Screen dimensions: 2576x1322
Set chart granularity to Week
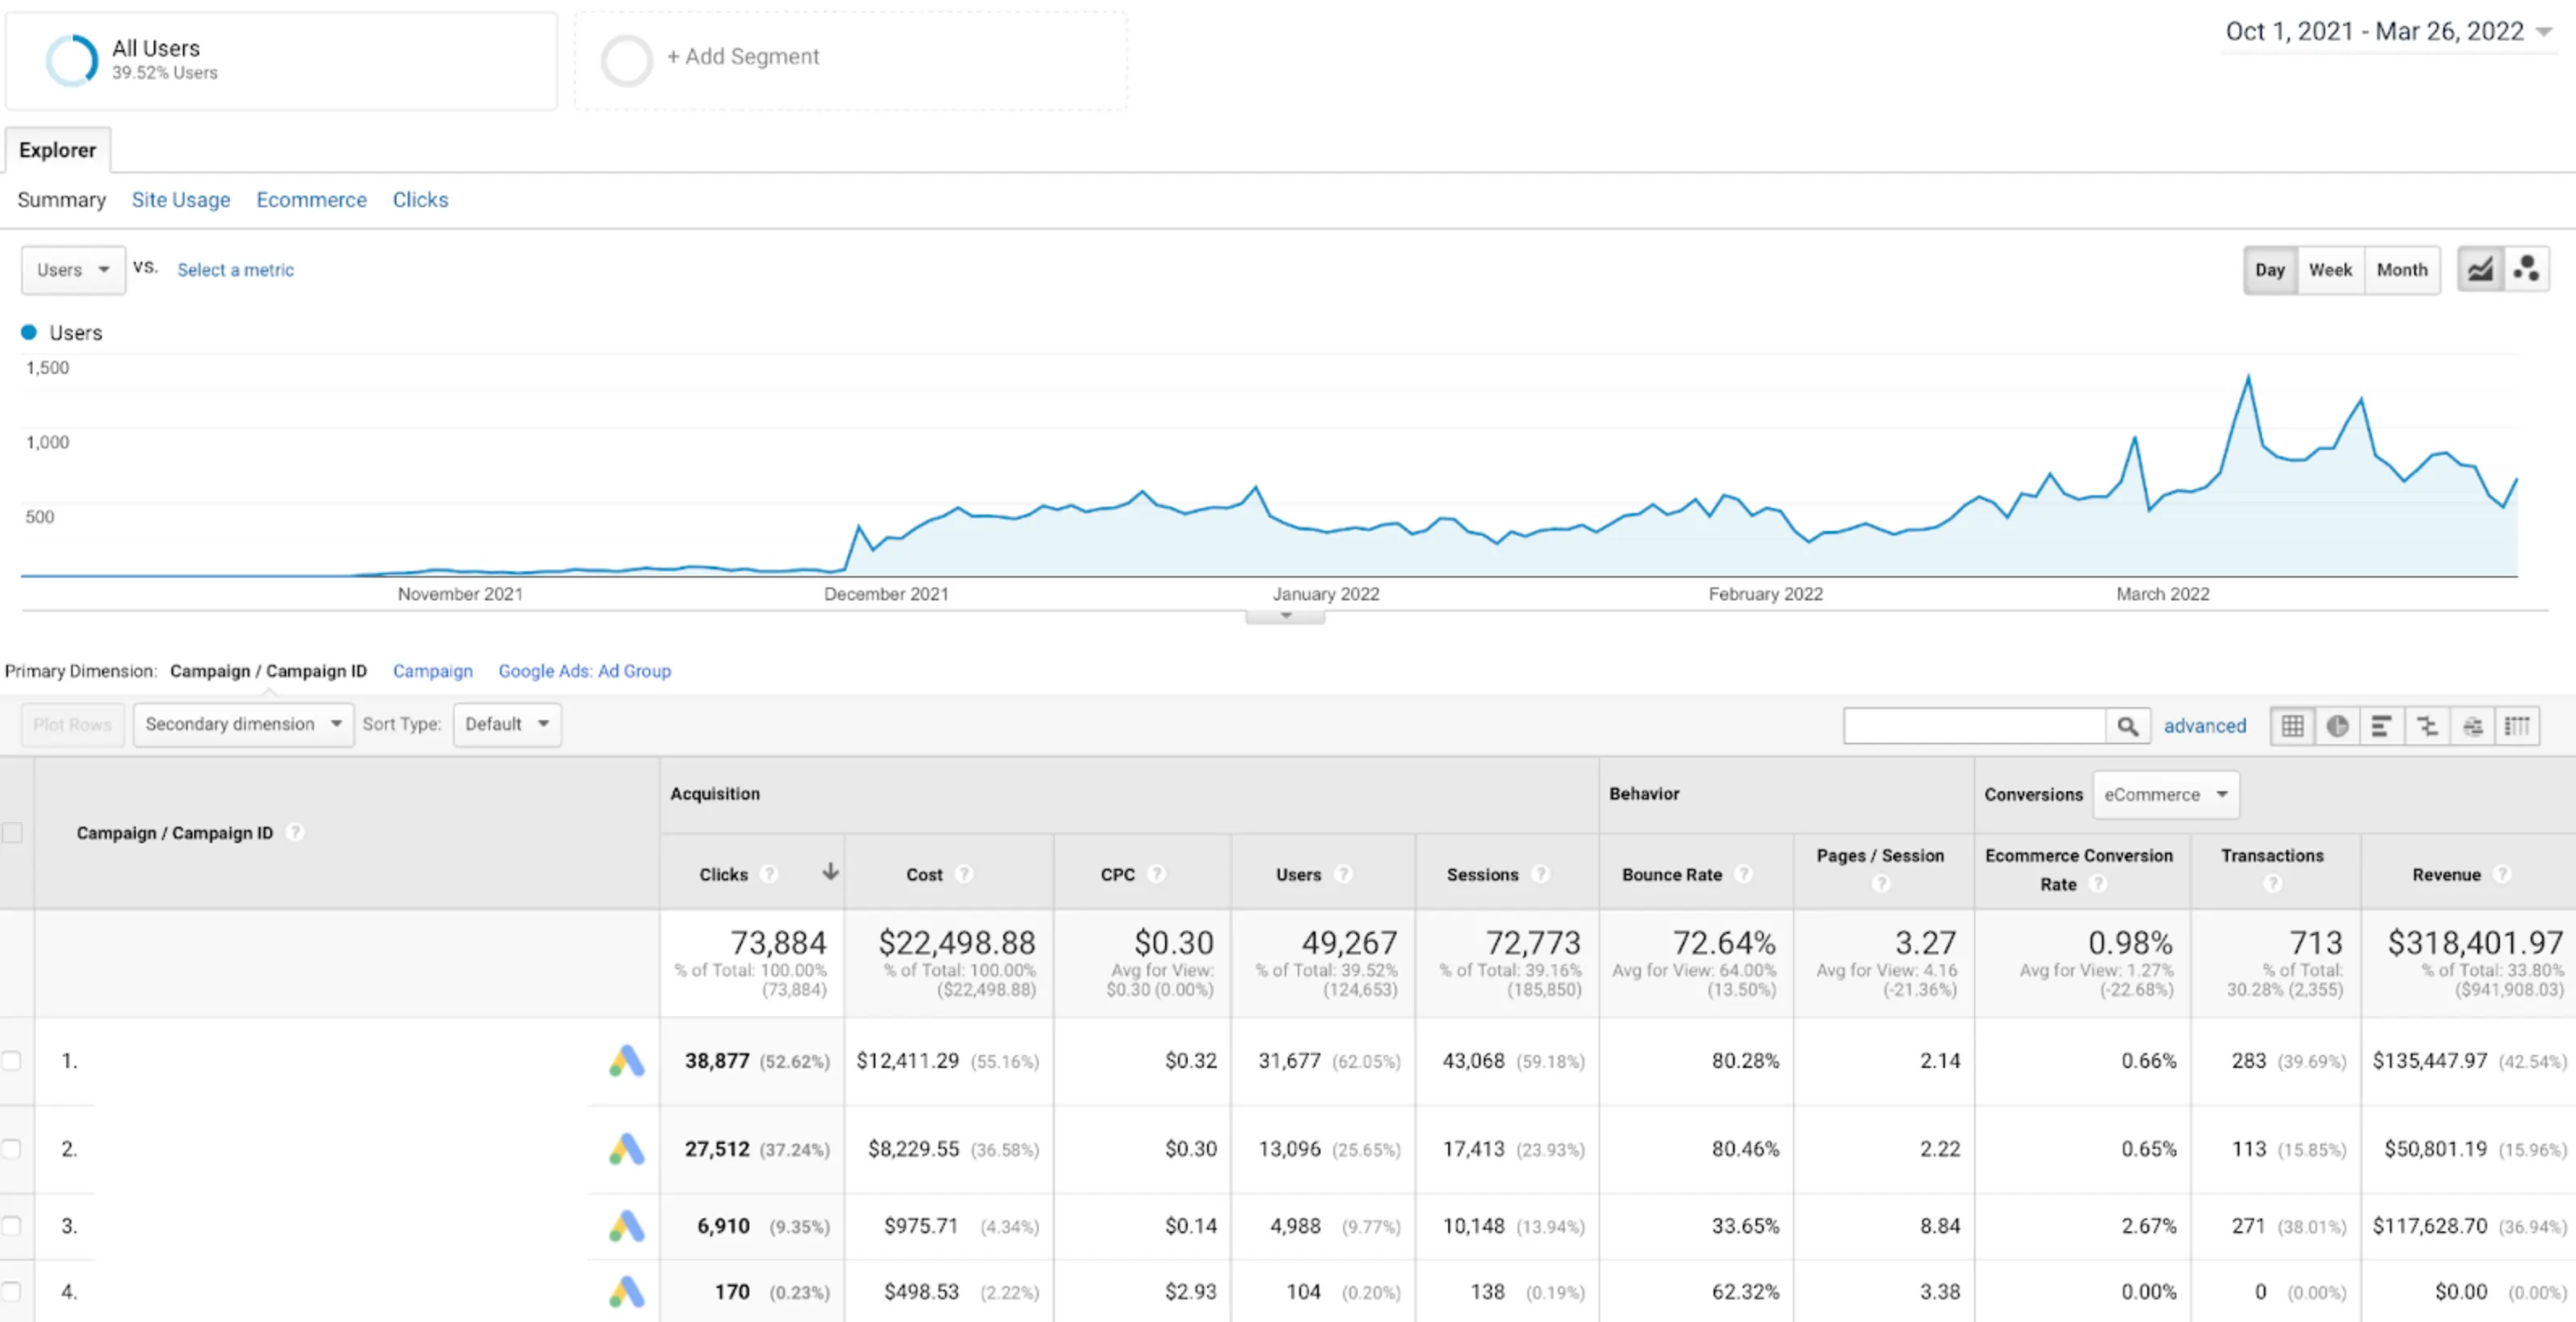(2330, 270)
